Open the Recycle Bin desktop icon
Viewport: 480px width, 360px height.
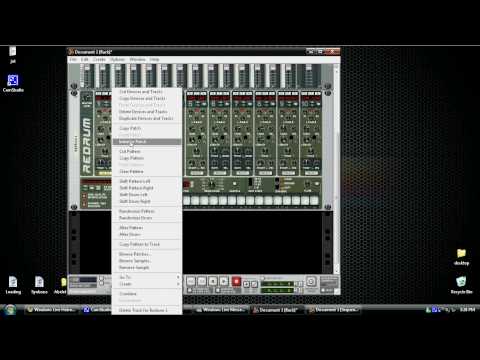click(461, 285)
